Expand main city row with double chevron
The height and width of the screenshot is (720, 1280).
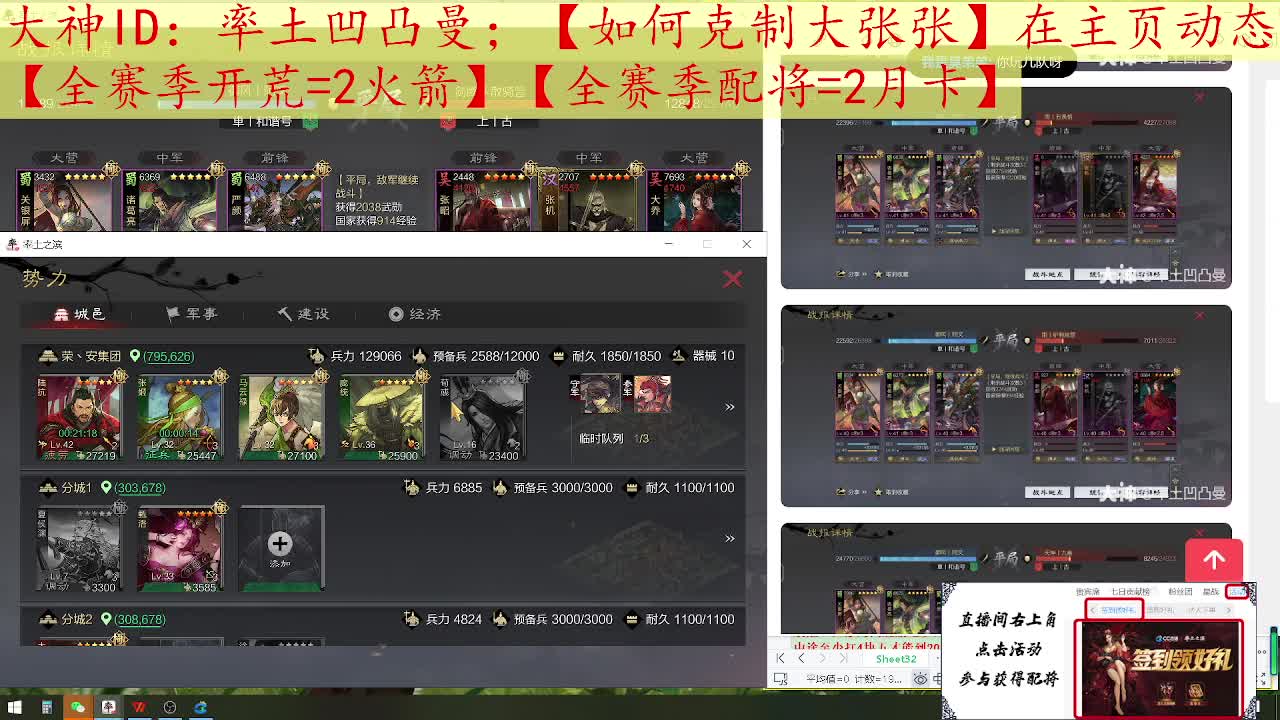click(730, 407)
